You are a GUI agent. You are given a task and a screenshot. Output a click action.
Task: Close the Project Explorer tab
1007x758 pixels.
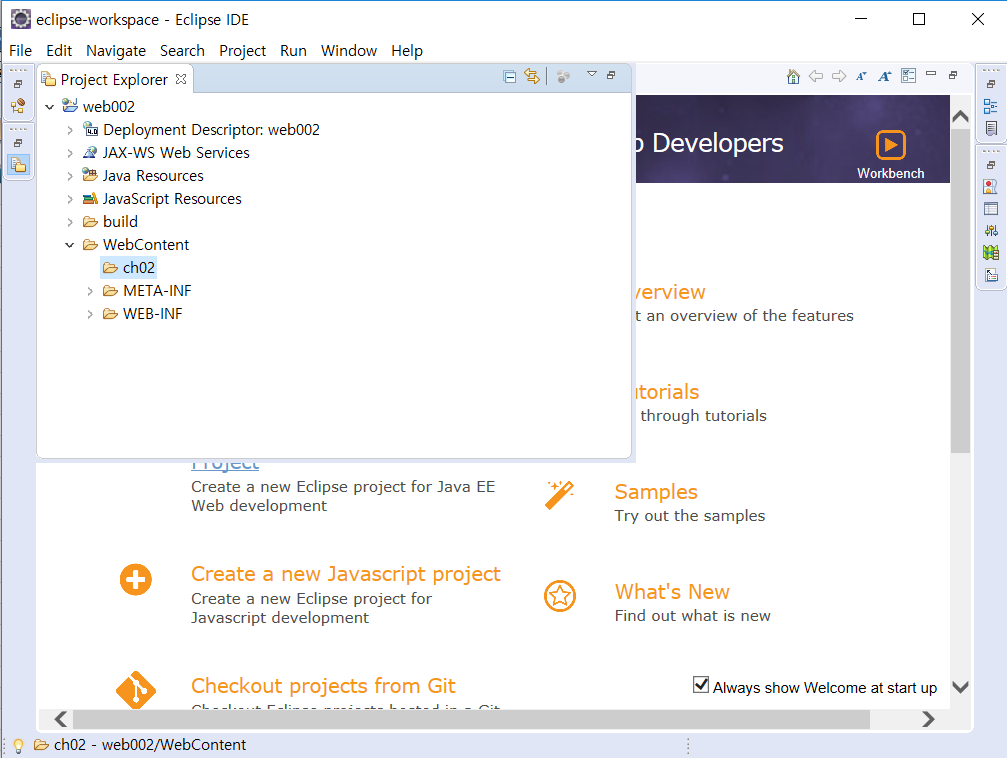[181, 79]
